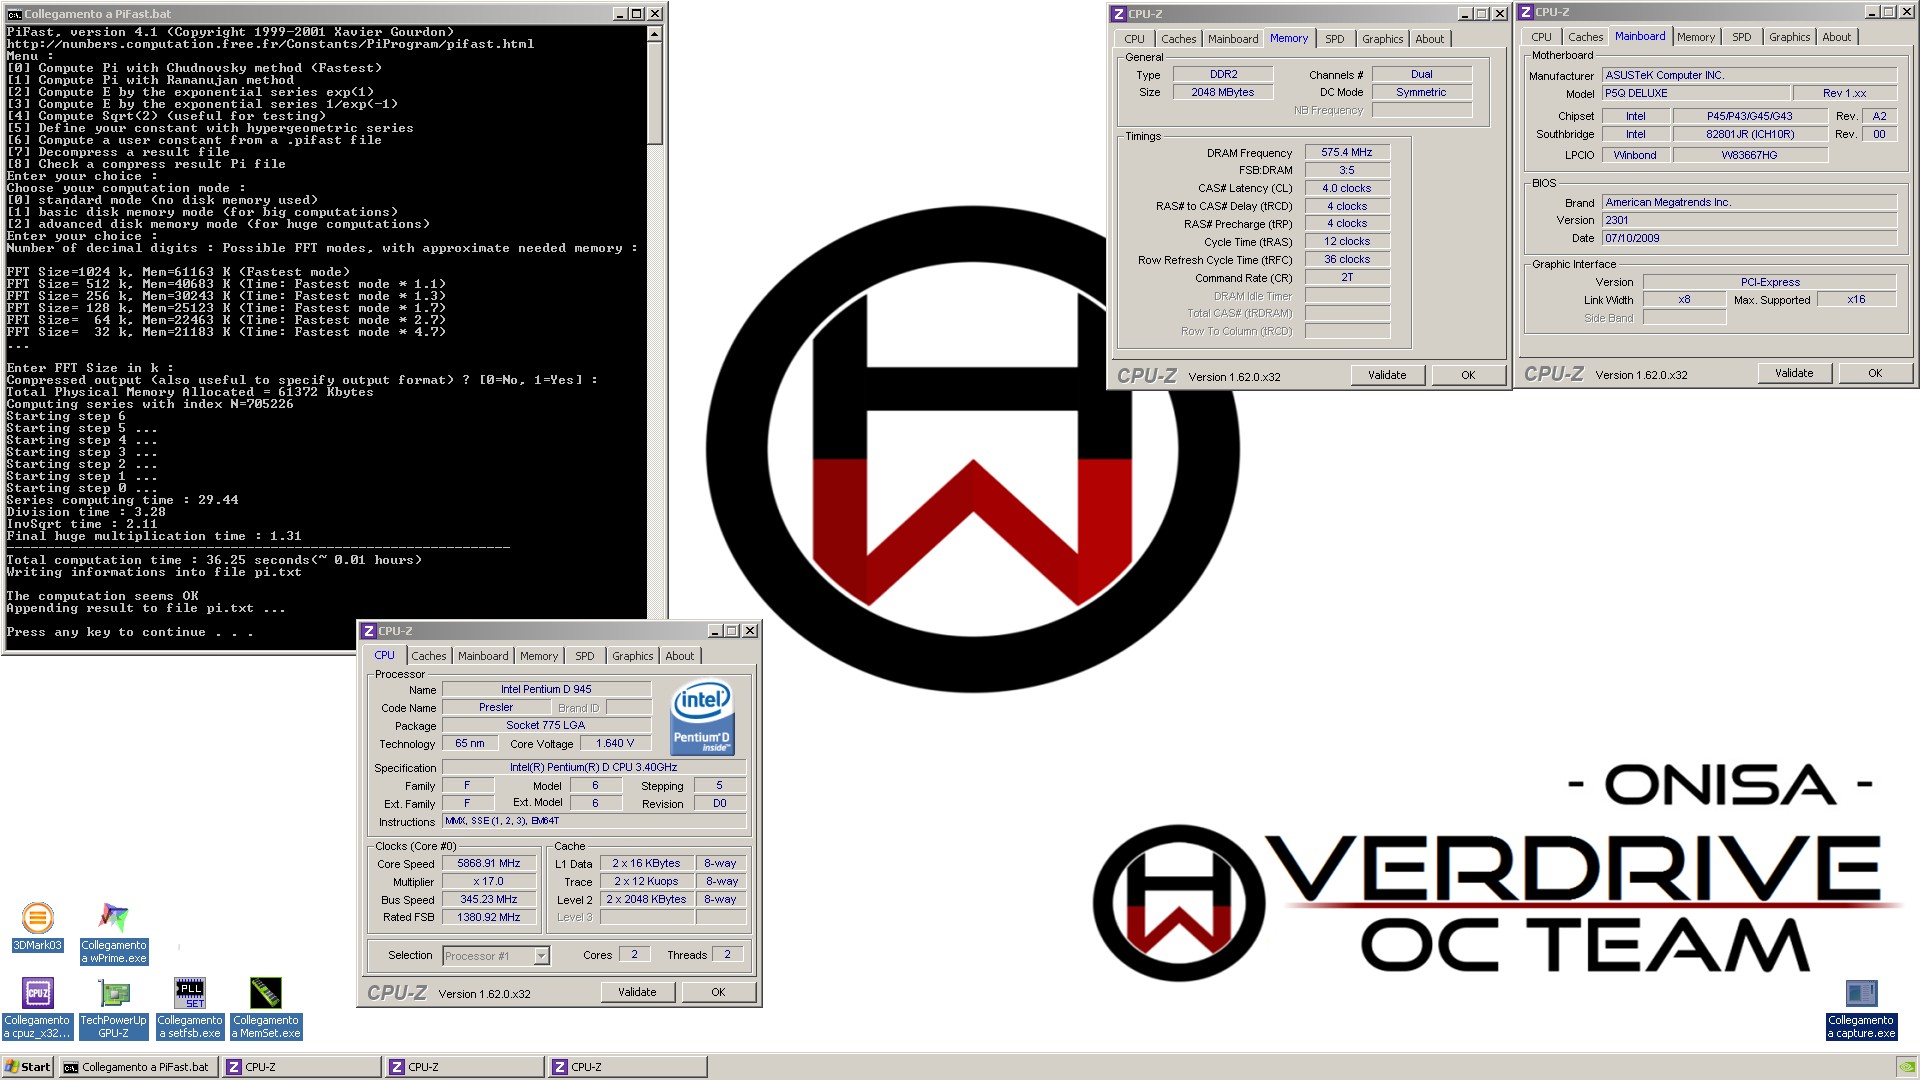Open SPD tab in Memory CPU-Z window
Screen dimensions: 1920x1080
coord(1335,39)
